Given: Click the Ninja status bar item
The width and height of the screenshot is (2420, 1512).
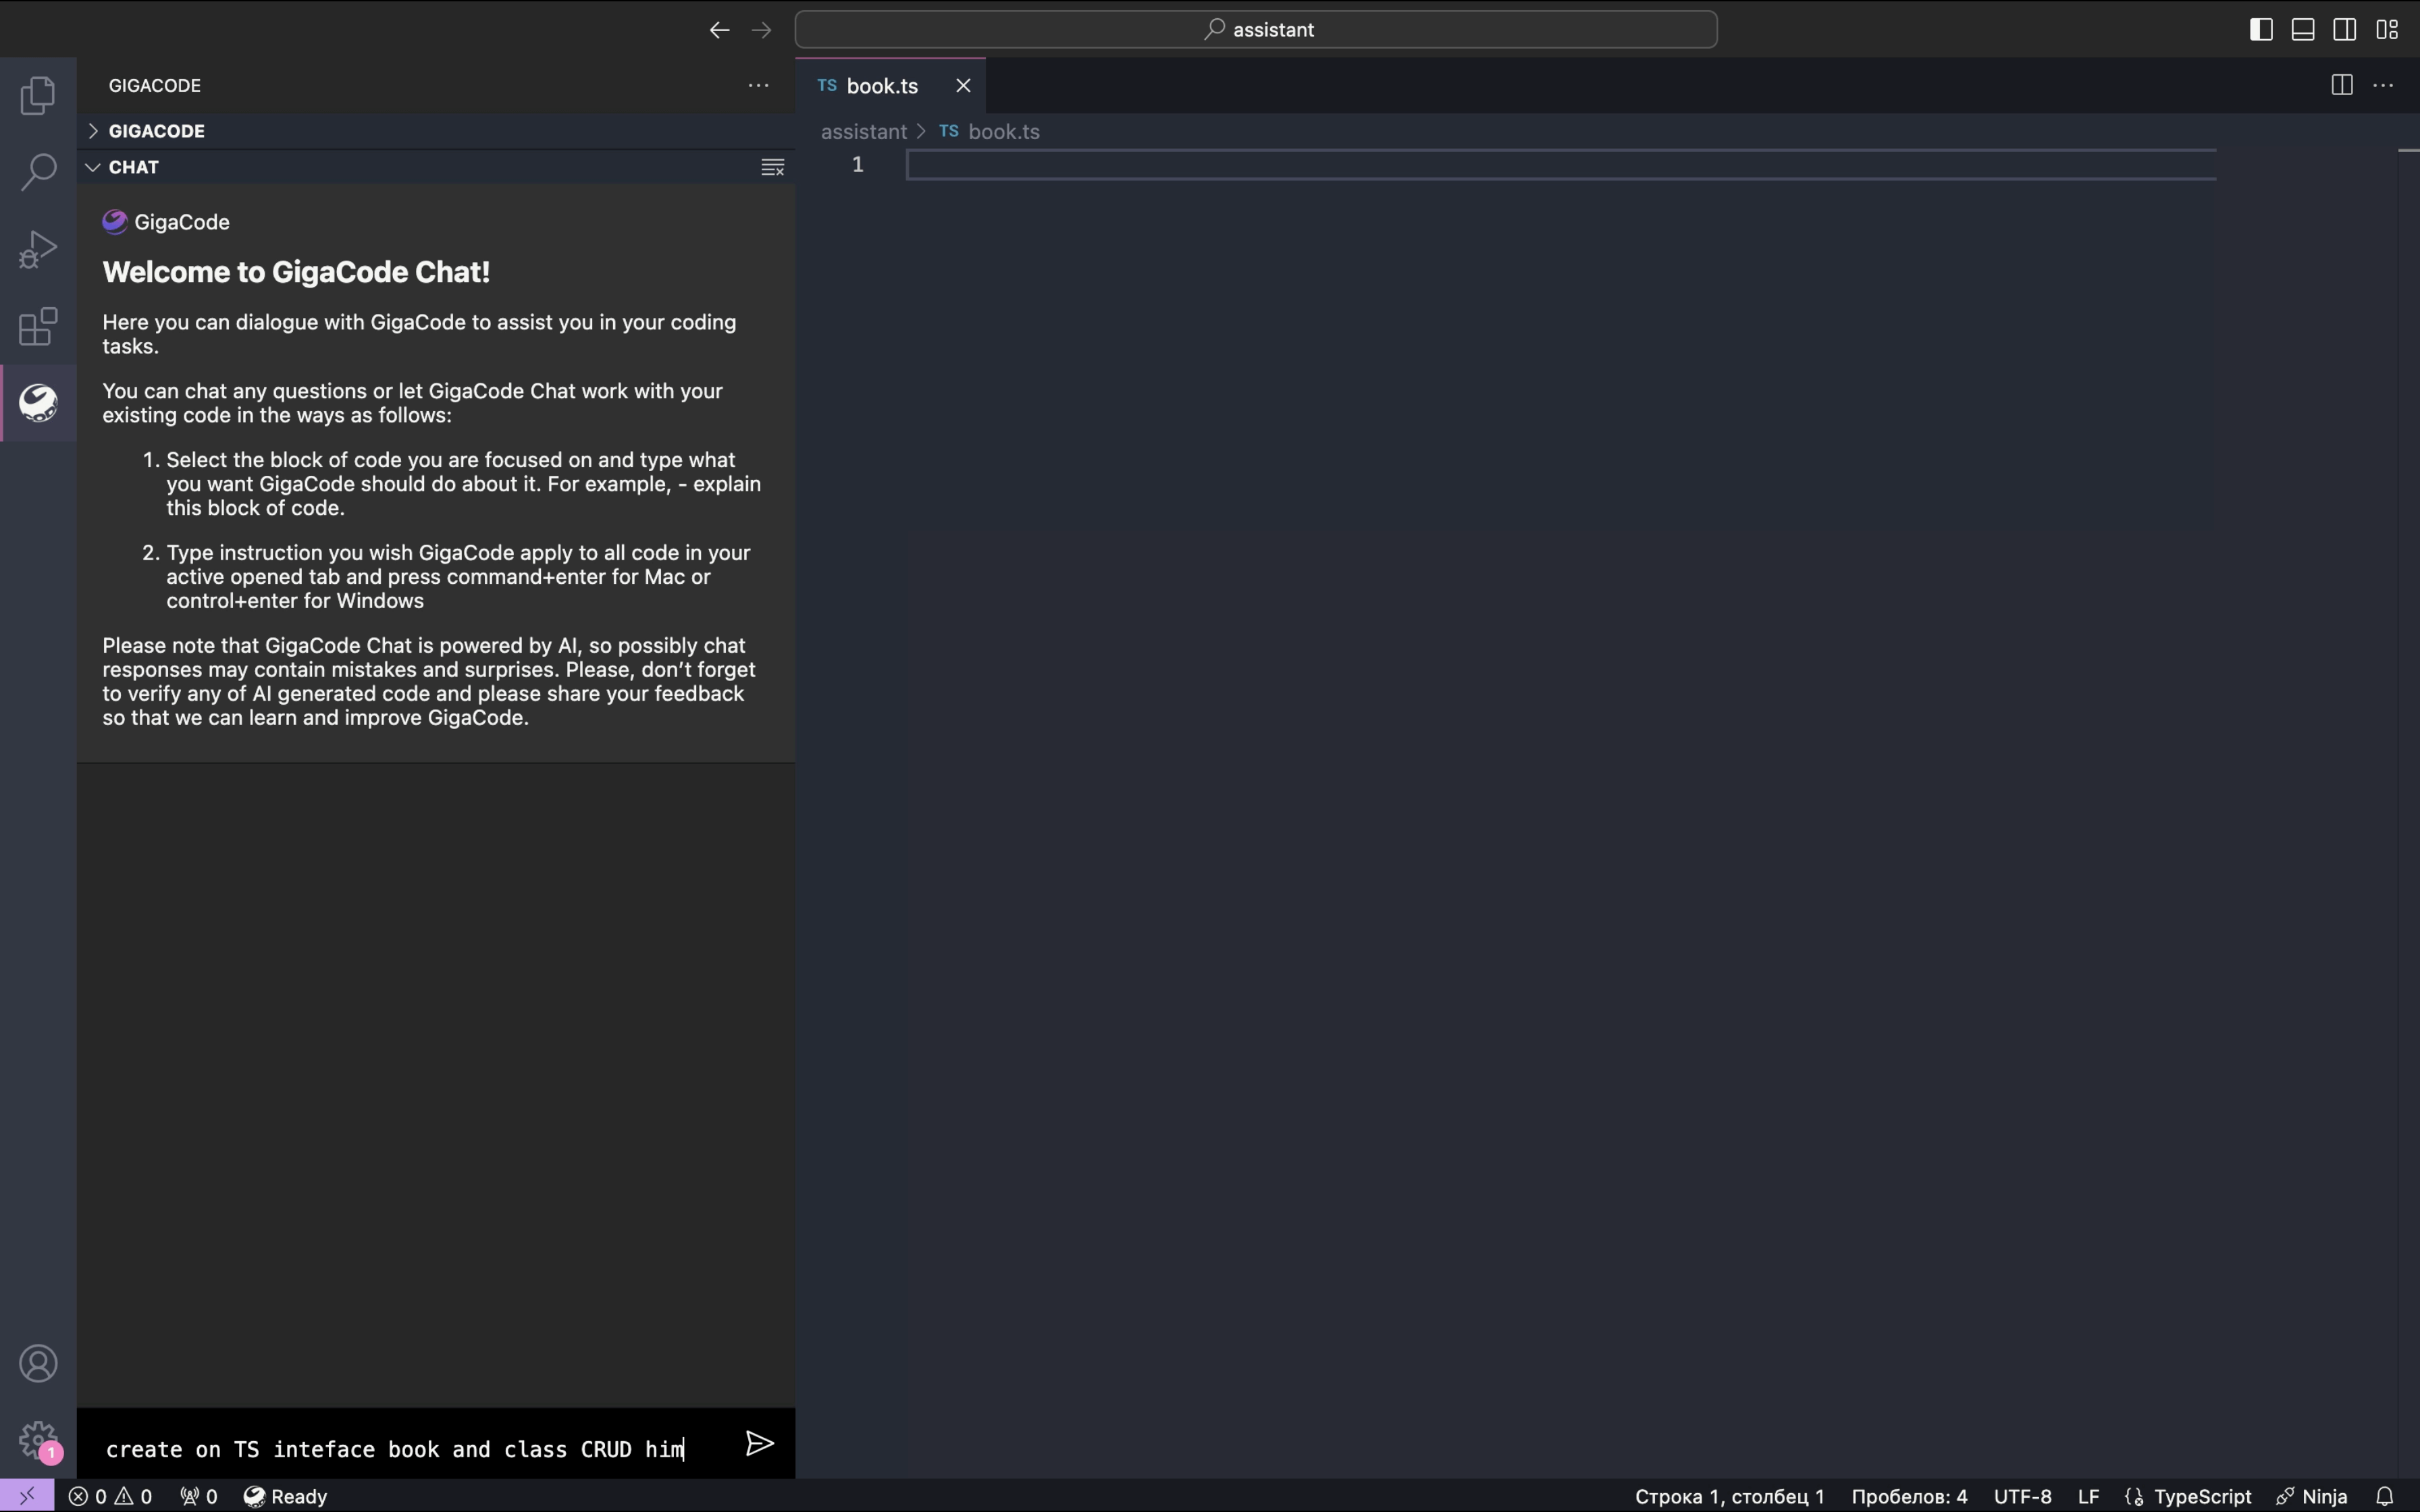Looking at the screenshot, I should [x=2311, y=1496].
